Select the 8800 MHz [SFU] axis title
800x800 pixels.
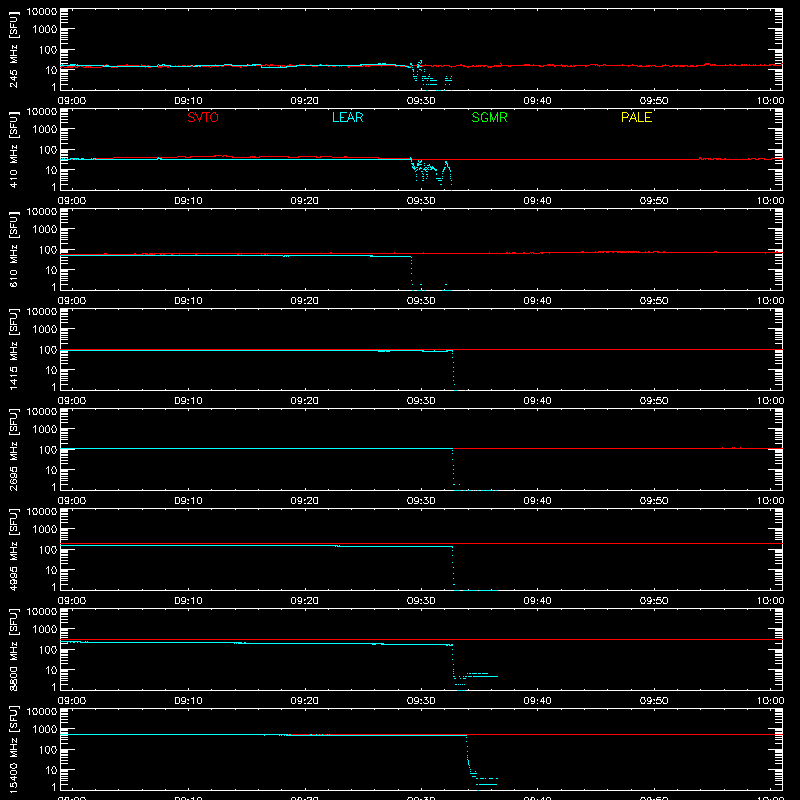pos(13,650)
